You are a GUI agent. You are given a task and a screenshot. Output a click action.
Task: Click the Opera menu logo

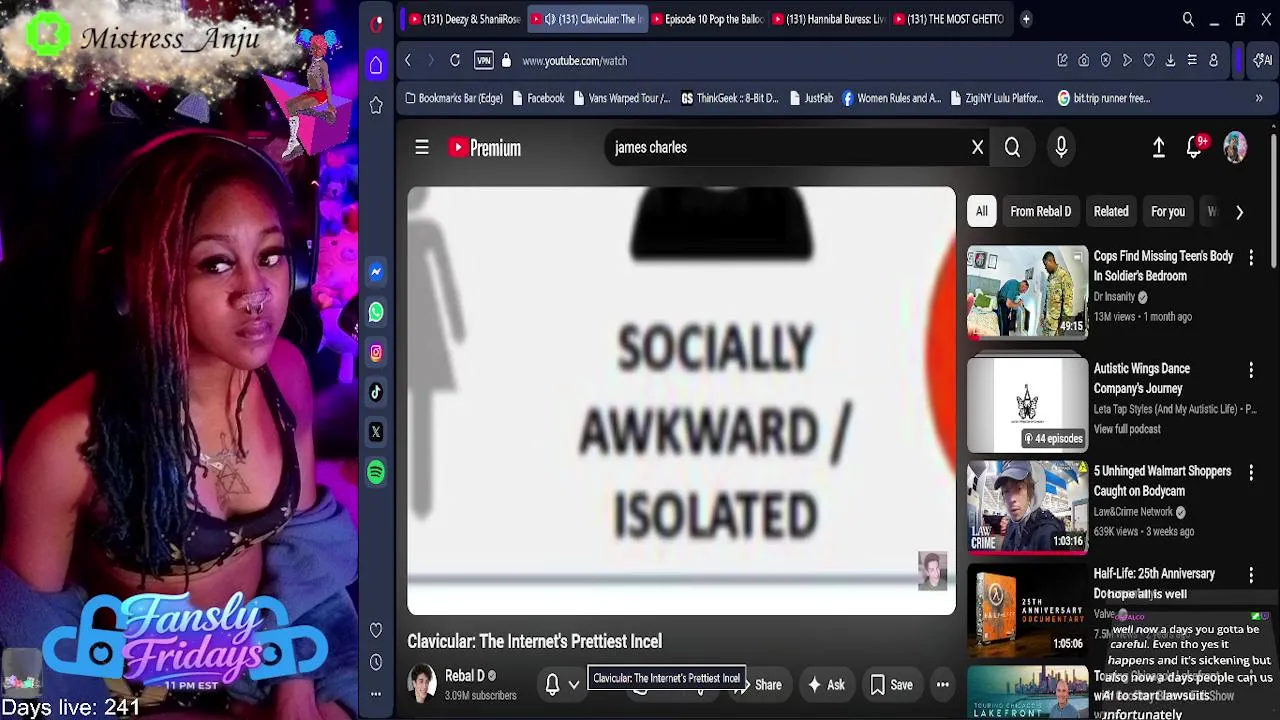point(376,24)
